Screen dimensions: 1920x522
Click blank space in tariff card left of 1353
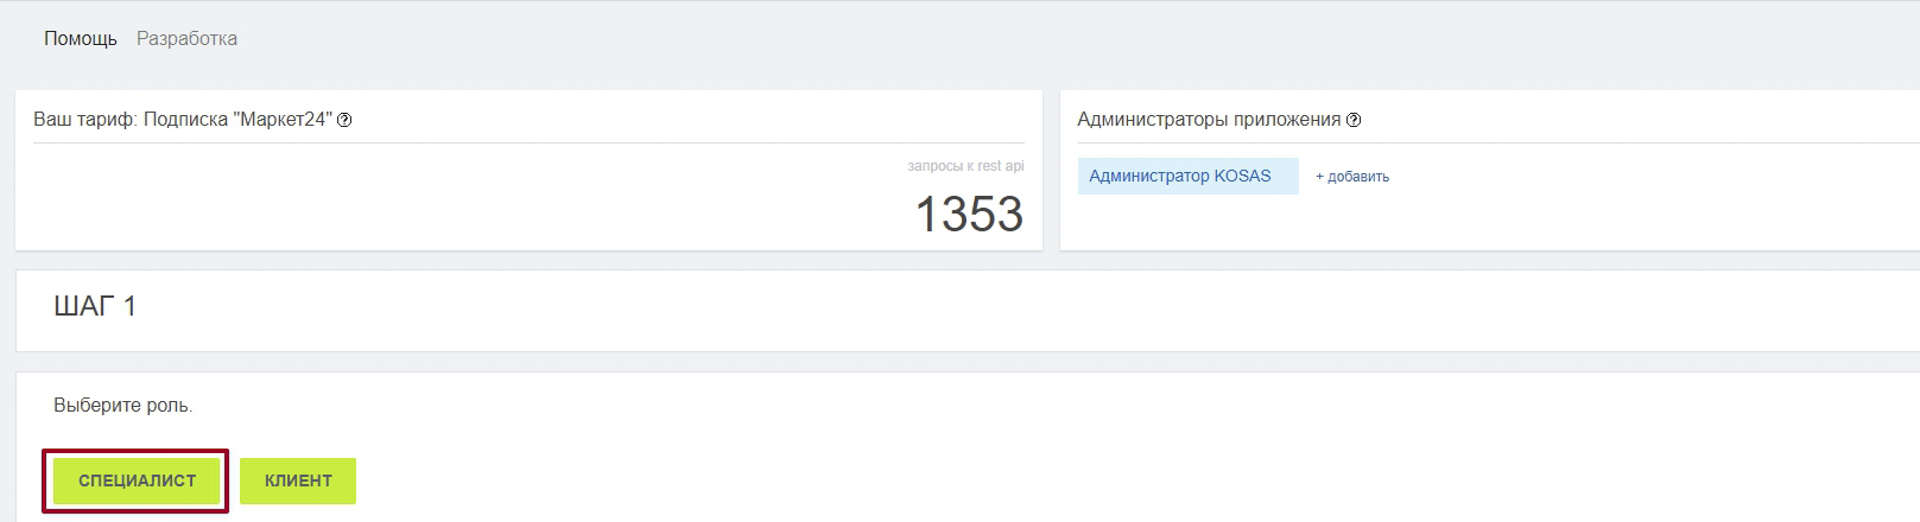(450, 205)
